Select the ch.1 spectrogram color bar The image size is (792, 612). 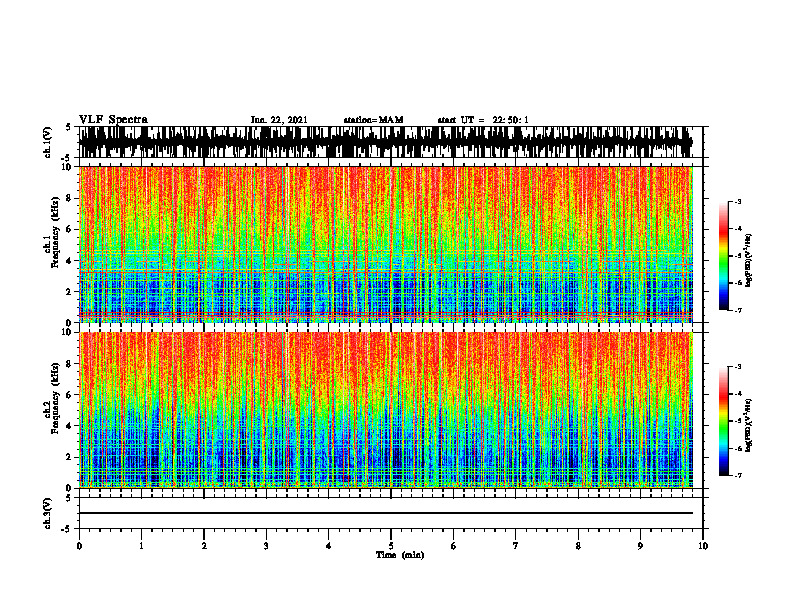[x=723, y=255]
